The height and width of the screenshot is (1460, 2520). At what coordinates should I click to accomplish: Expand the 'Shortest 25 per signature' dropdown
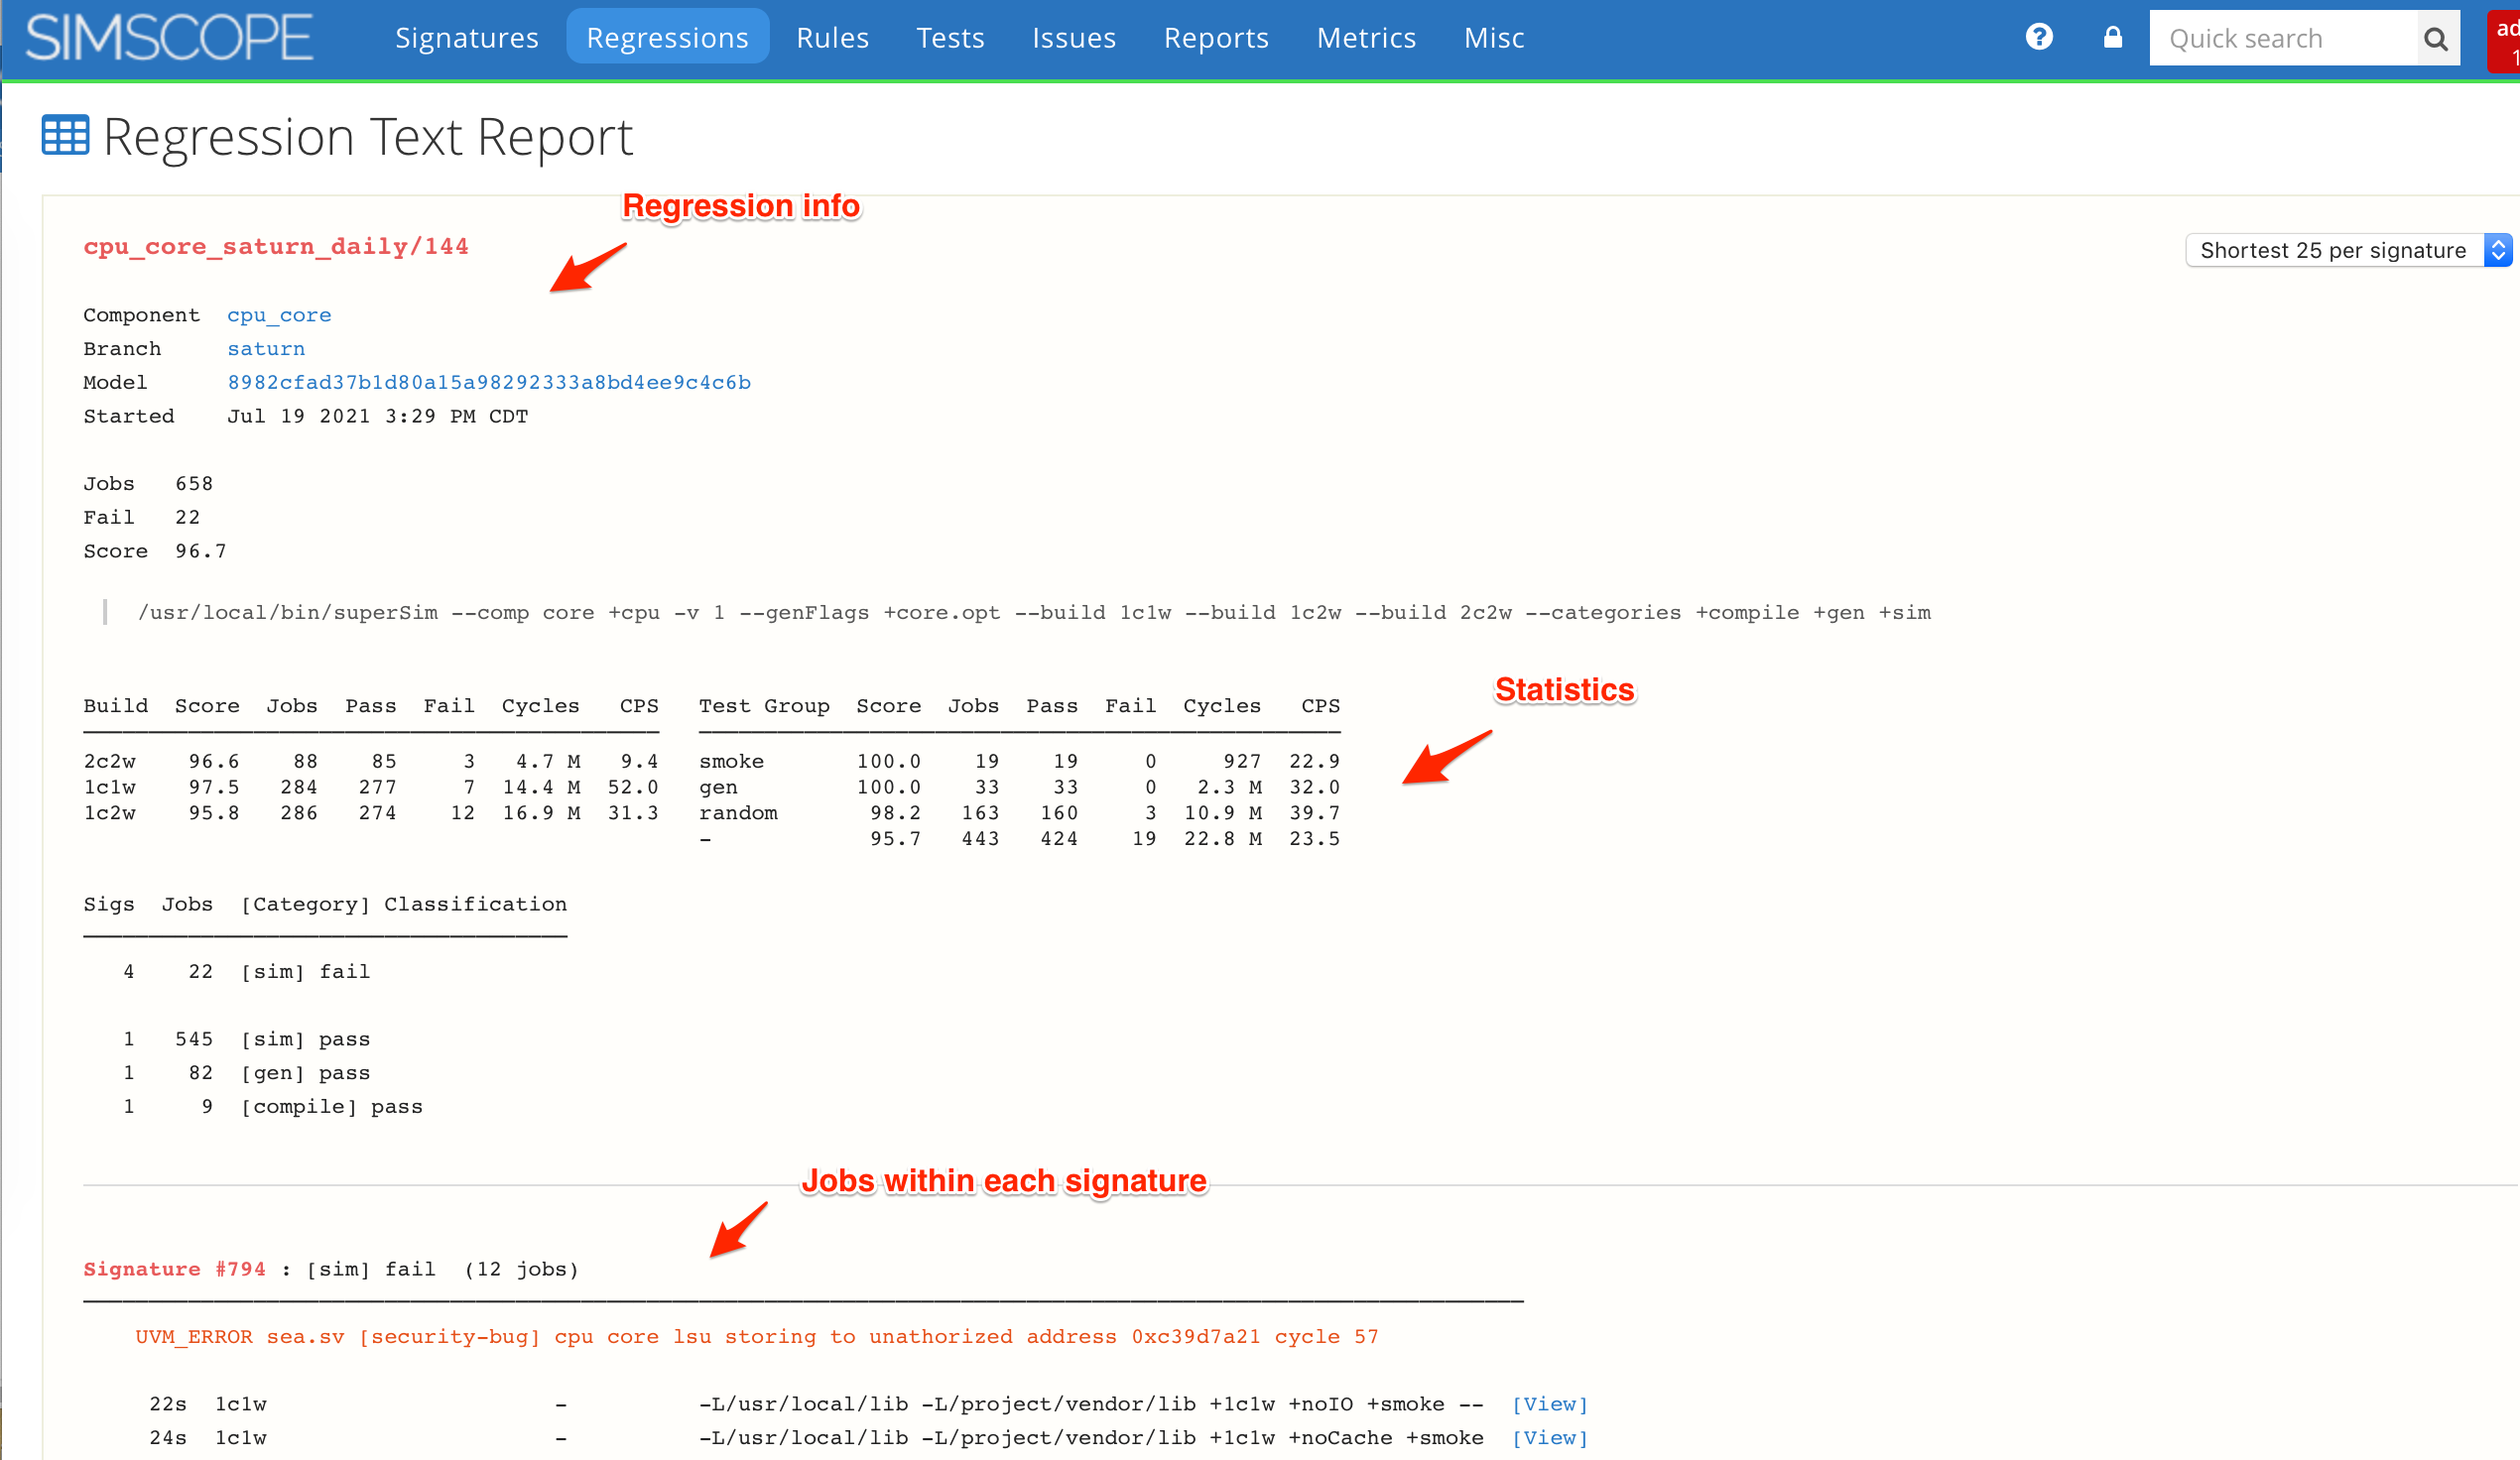coord(2487,250)
